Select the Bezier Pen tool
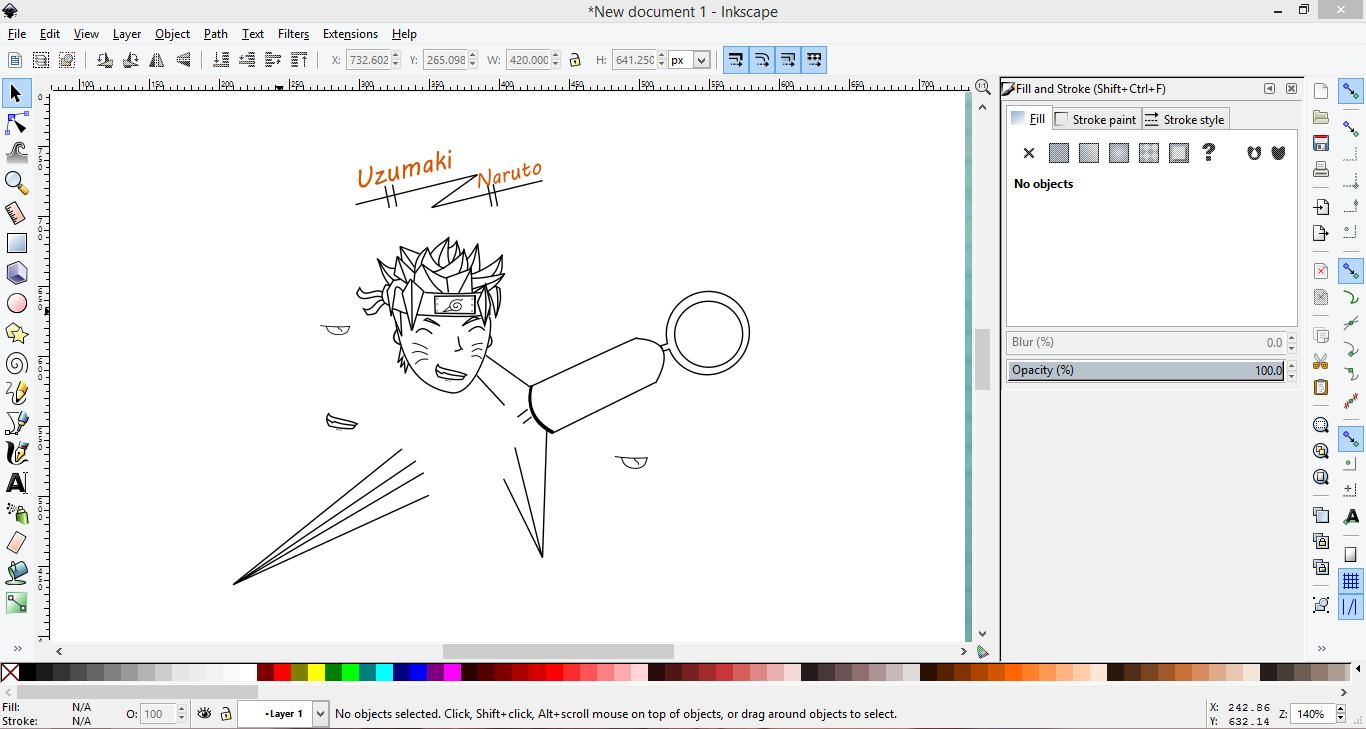 click(x=17, y=423)
